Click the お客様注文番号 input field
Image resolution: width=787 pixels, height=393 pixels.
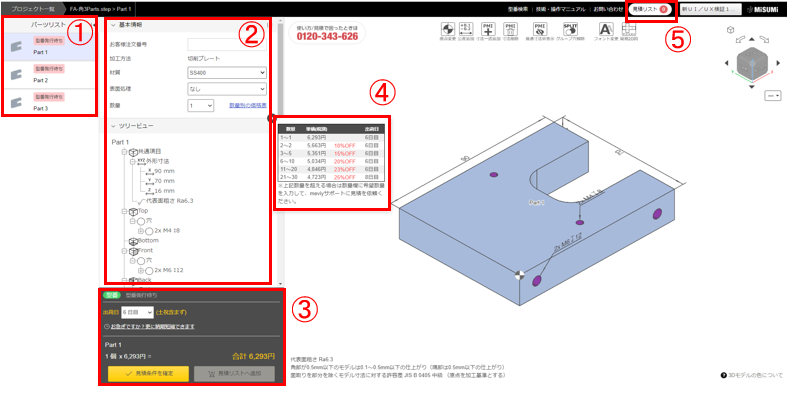click(227, 45)
